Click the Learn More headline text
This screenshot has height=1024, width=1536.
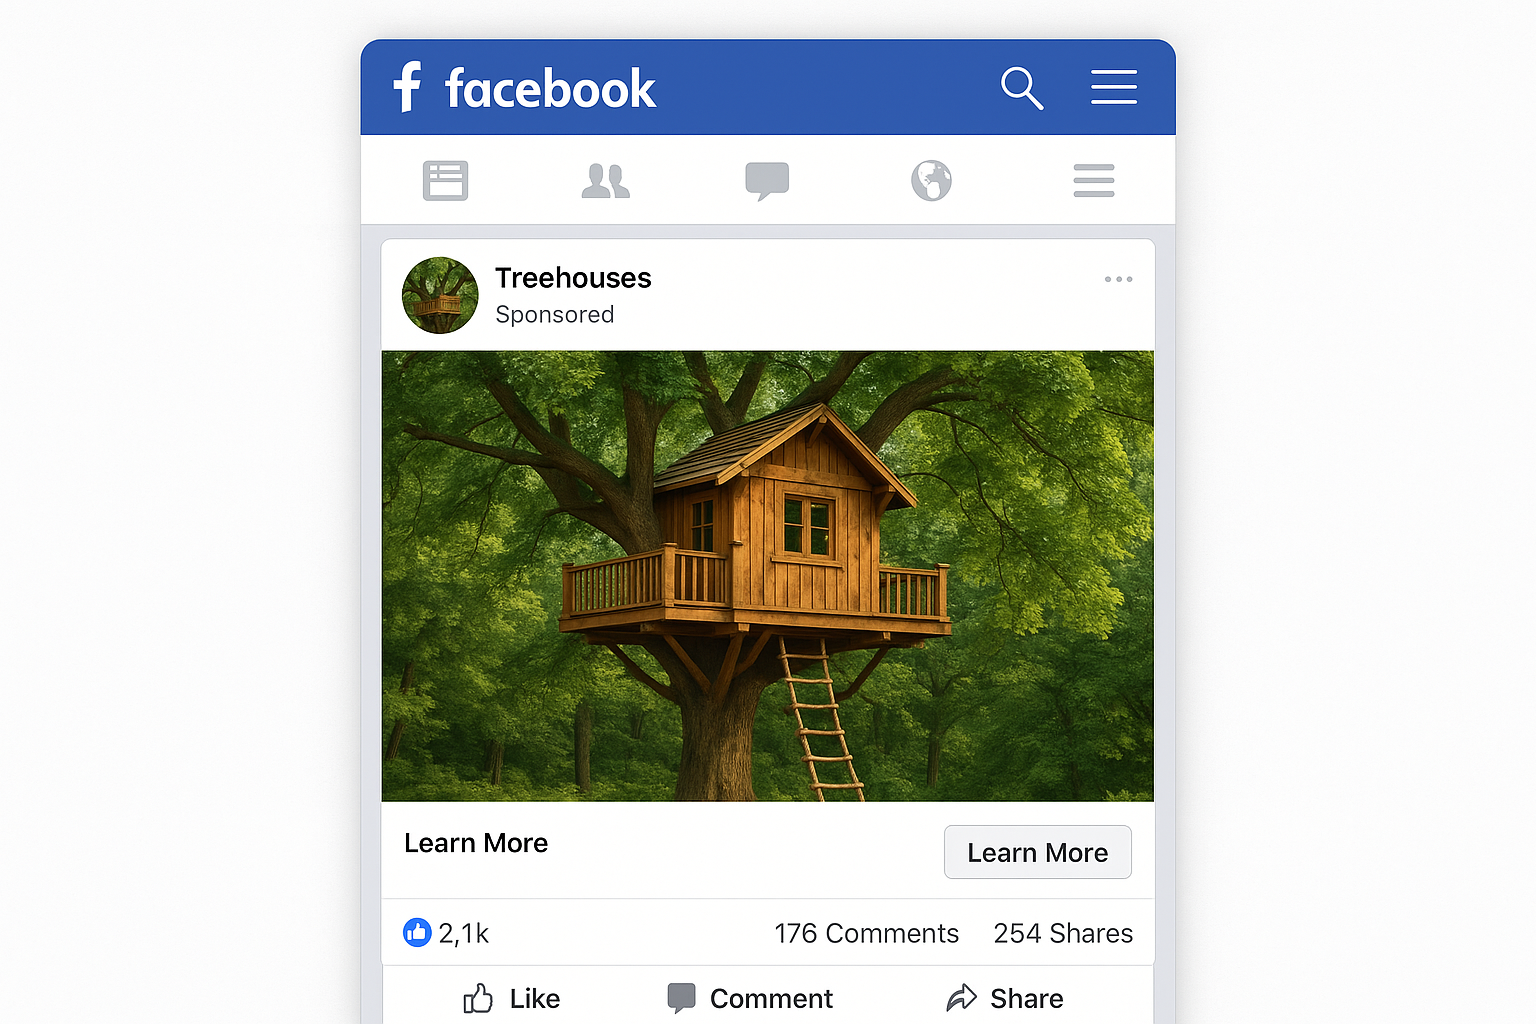(x=476, y=843)
